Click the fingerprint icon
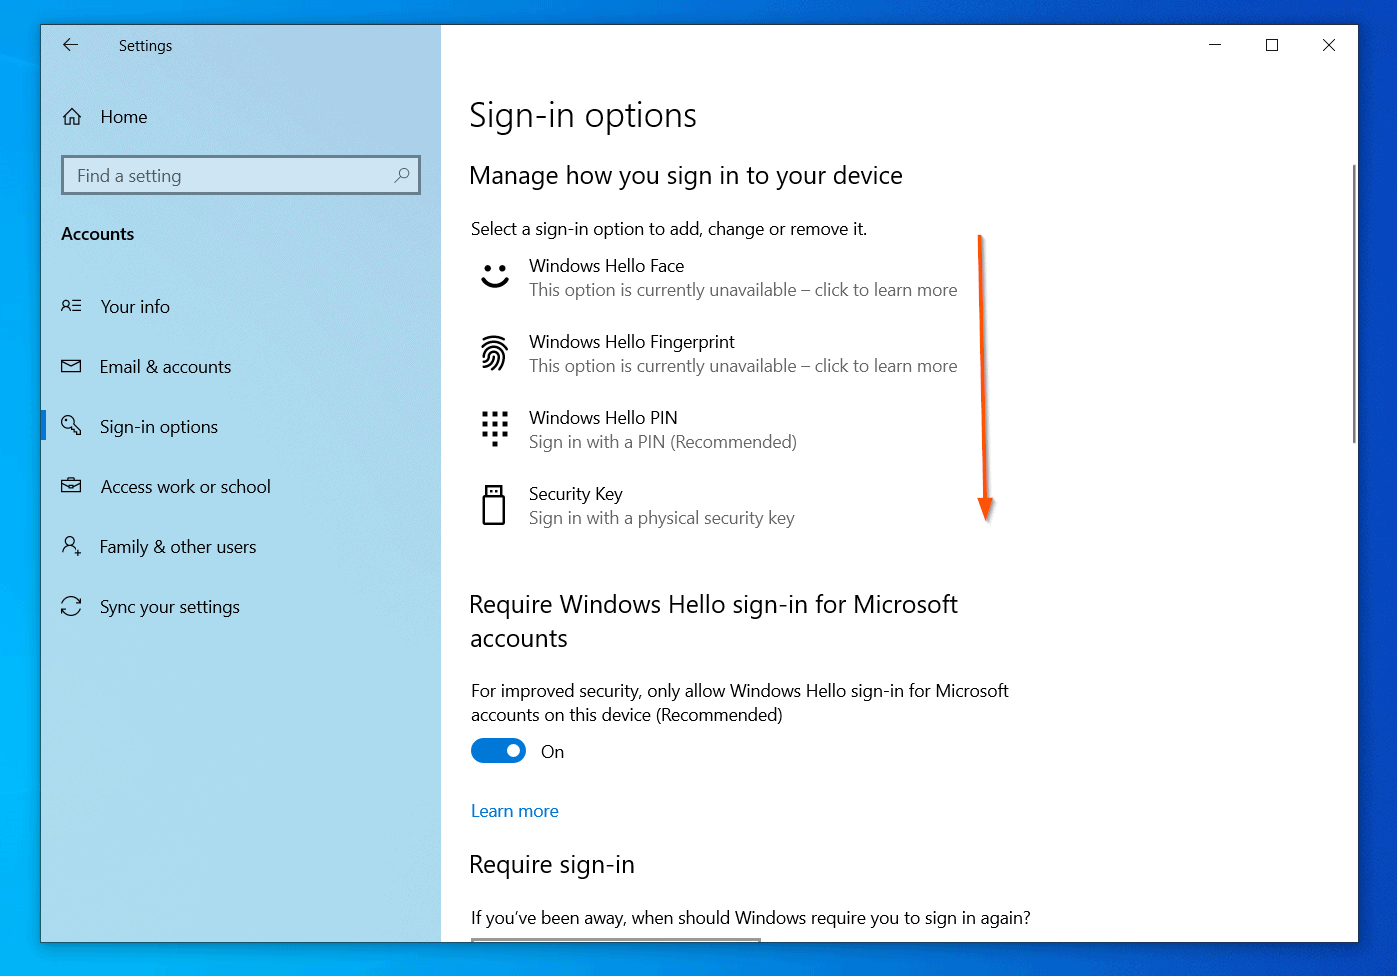 coord(494,353)
